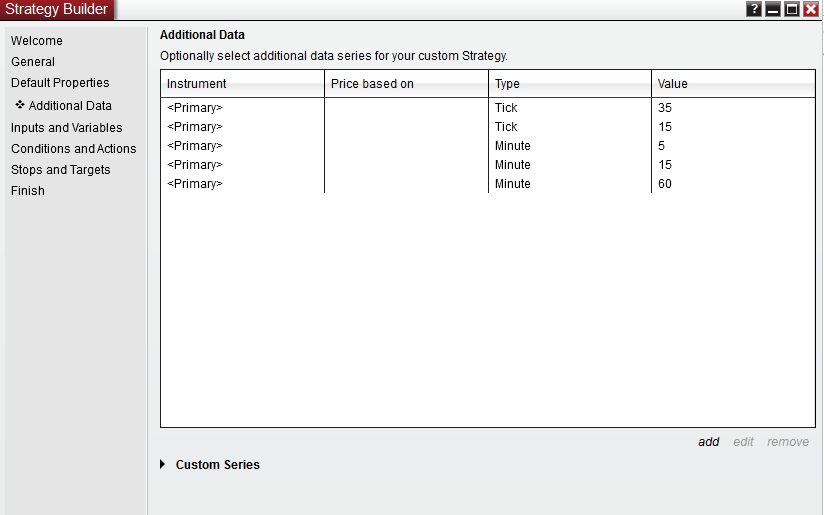
Task: Click the Instrument column header
Action: coord(197,84)
